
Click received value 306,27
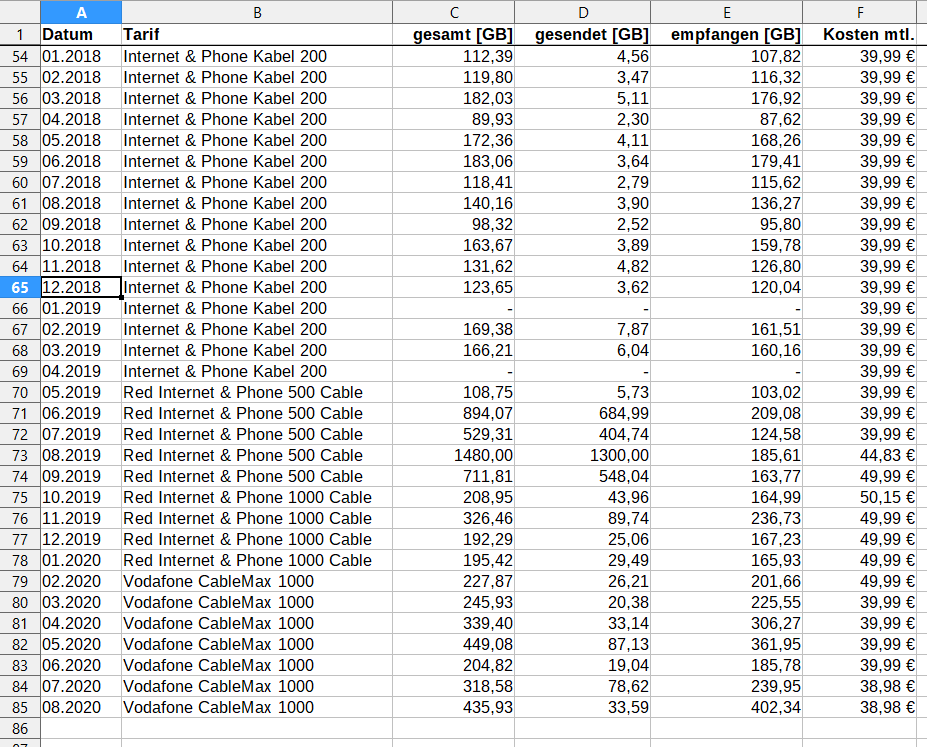[x=727, y=623]
